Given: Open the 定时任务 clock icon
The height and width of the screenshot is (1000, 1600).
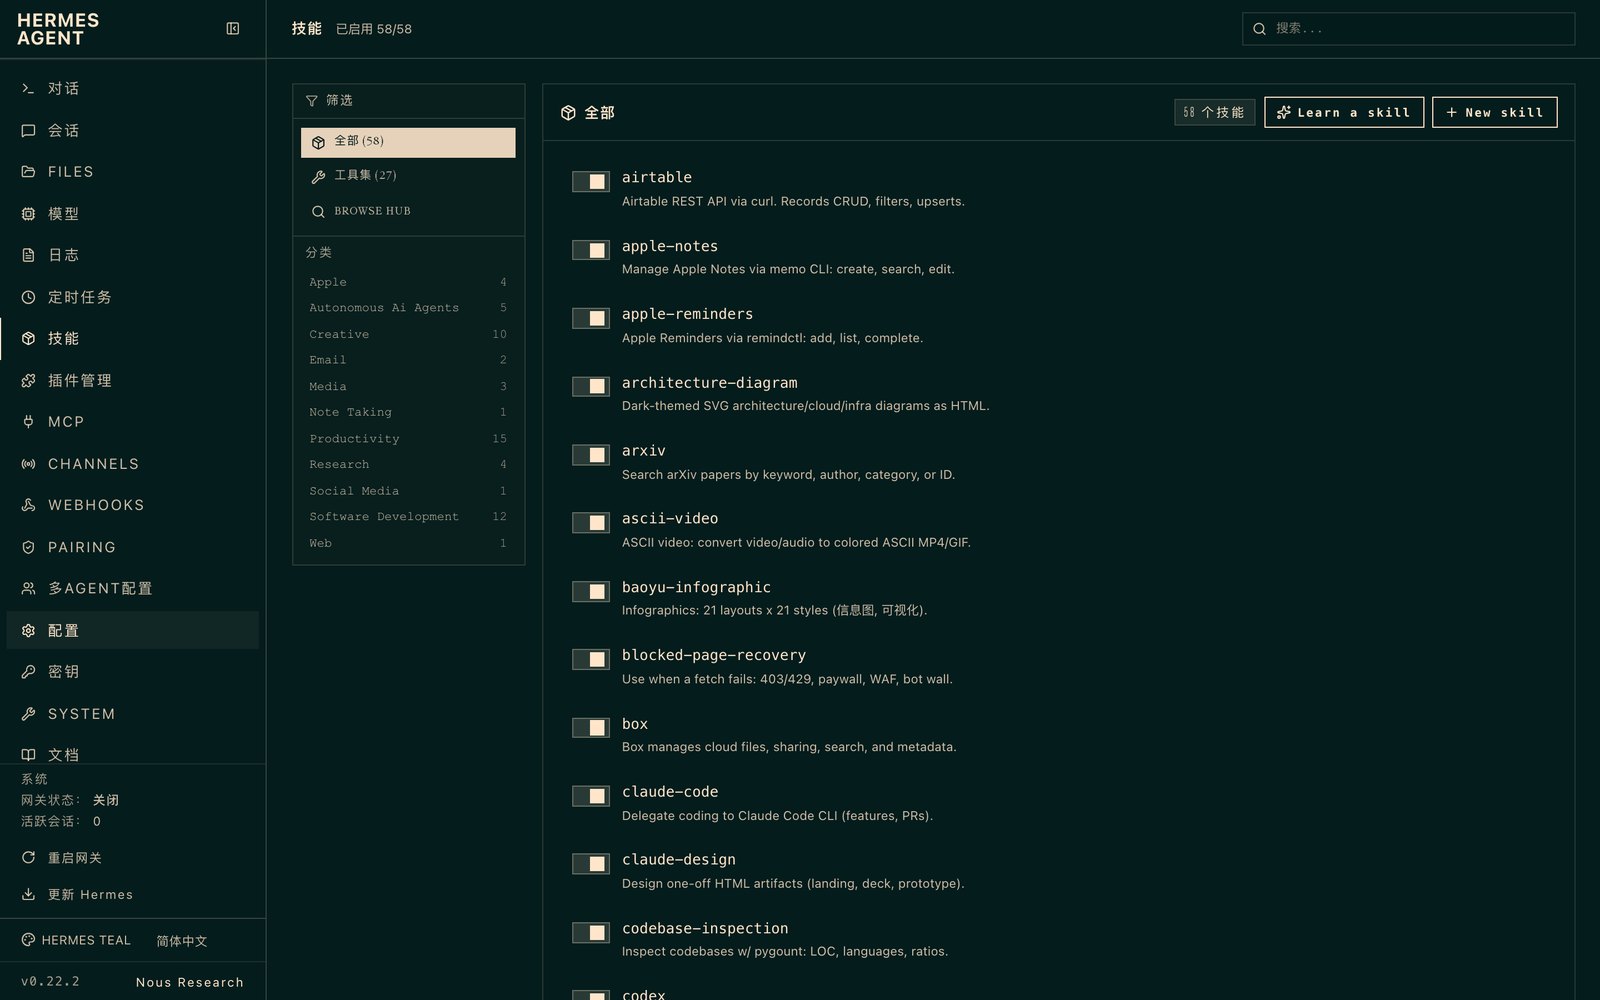Looking at the screenshot, I should pos(28,297).
